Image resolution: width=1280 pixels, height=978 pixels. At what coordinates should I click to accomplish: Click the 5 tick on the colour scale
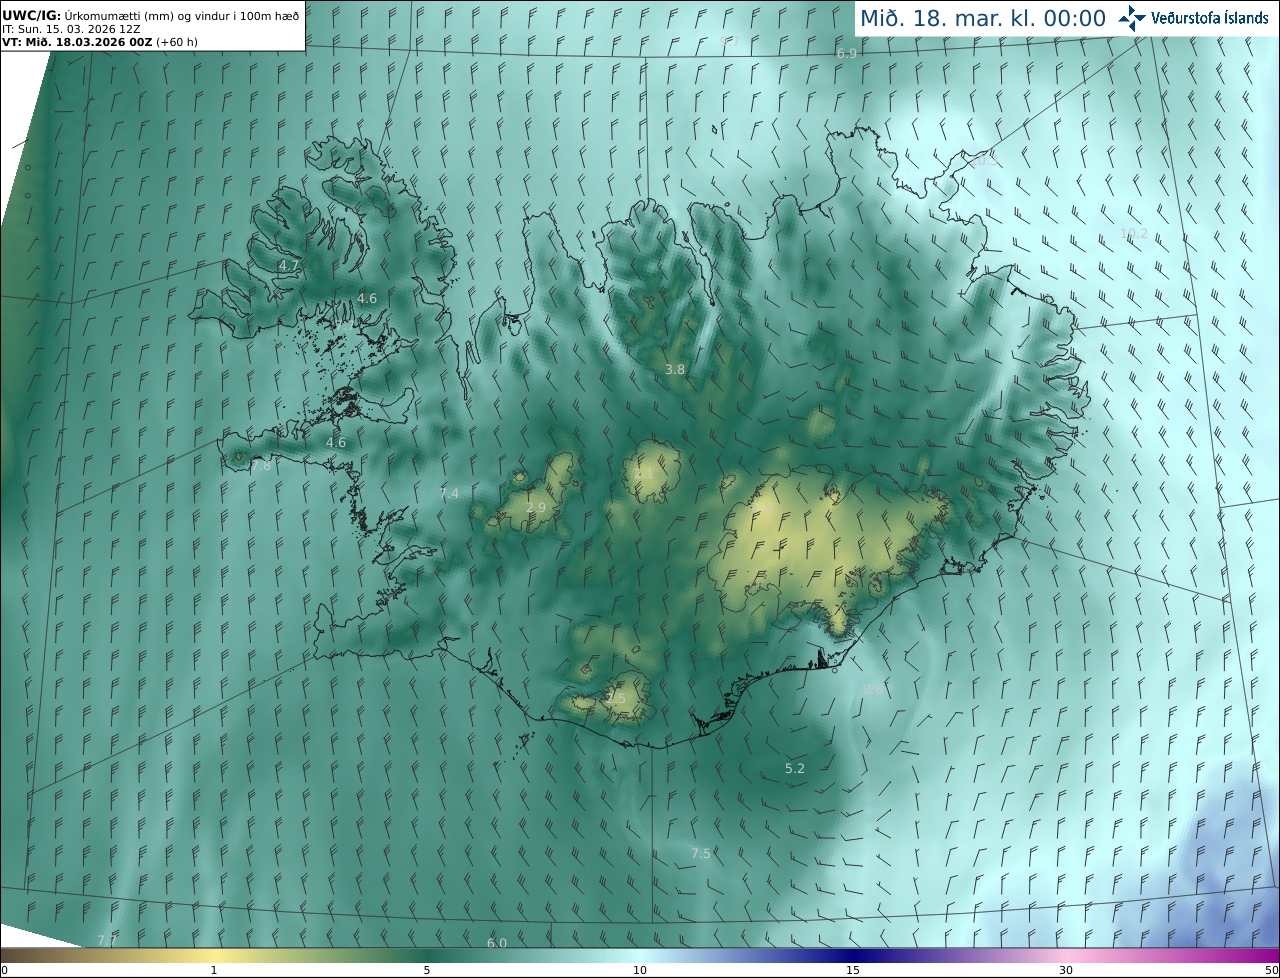click(427, 970)
